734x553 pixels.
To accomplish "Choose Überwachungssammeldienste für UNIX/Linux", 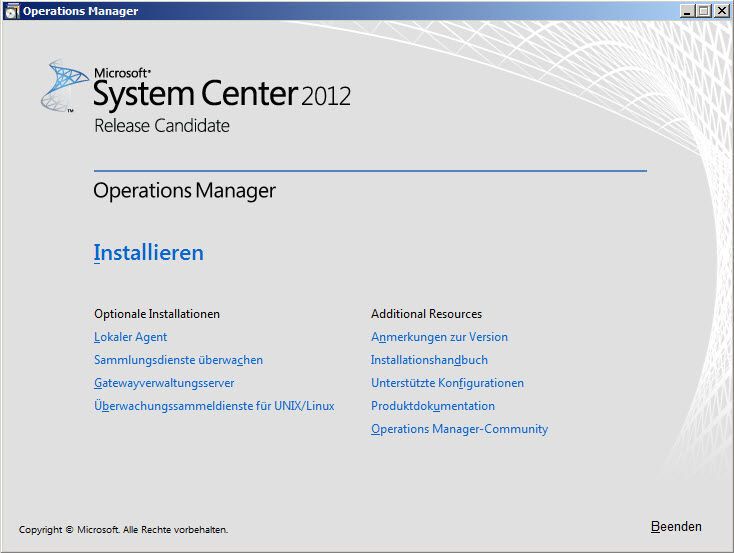I will (x=214, y=406).
